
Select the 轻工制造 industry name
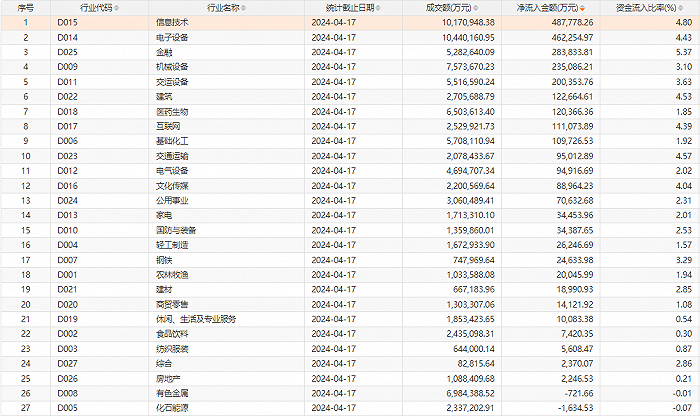(x=172, y=245)
